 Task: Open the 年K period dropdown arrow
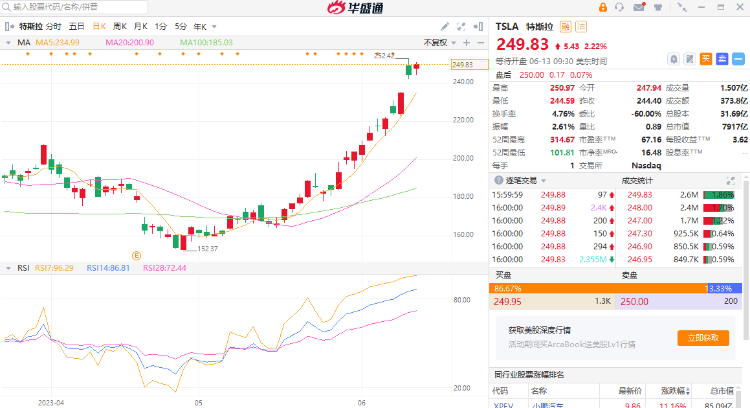click(214, 27)
